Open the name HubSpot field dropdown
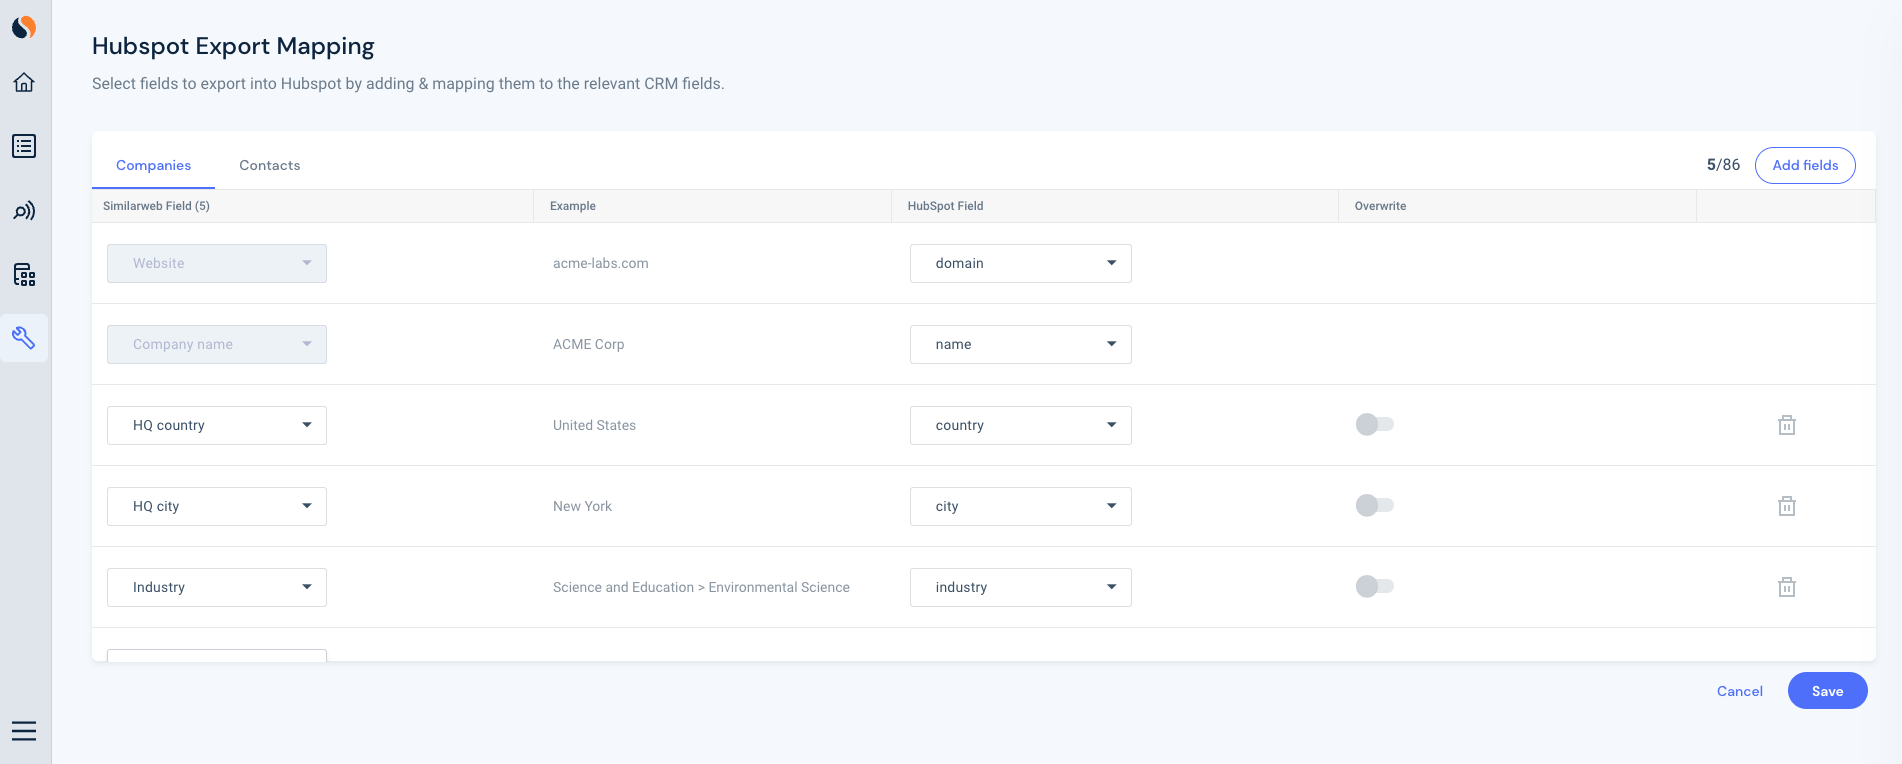 point(1021,344)
